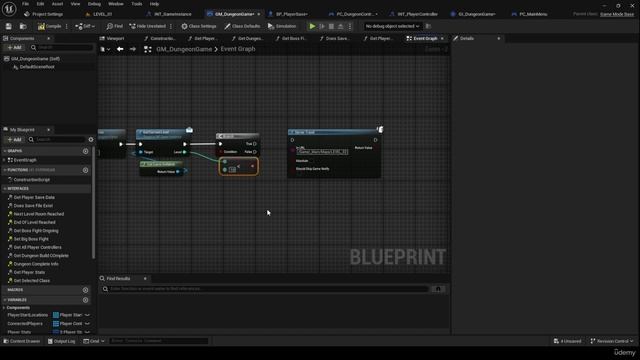
Task: Open the play options three-dot menu
Action: pos(350,26)
